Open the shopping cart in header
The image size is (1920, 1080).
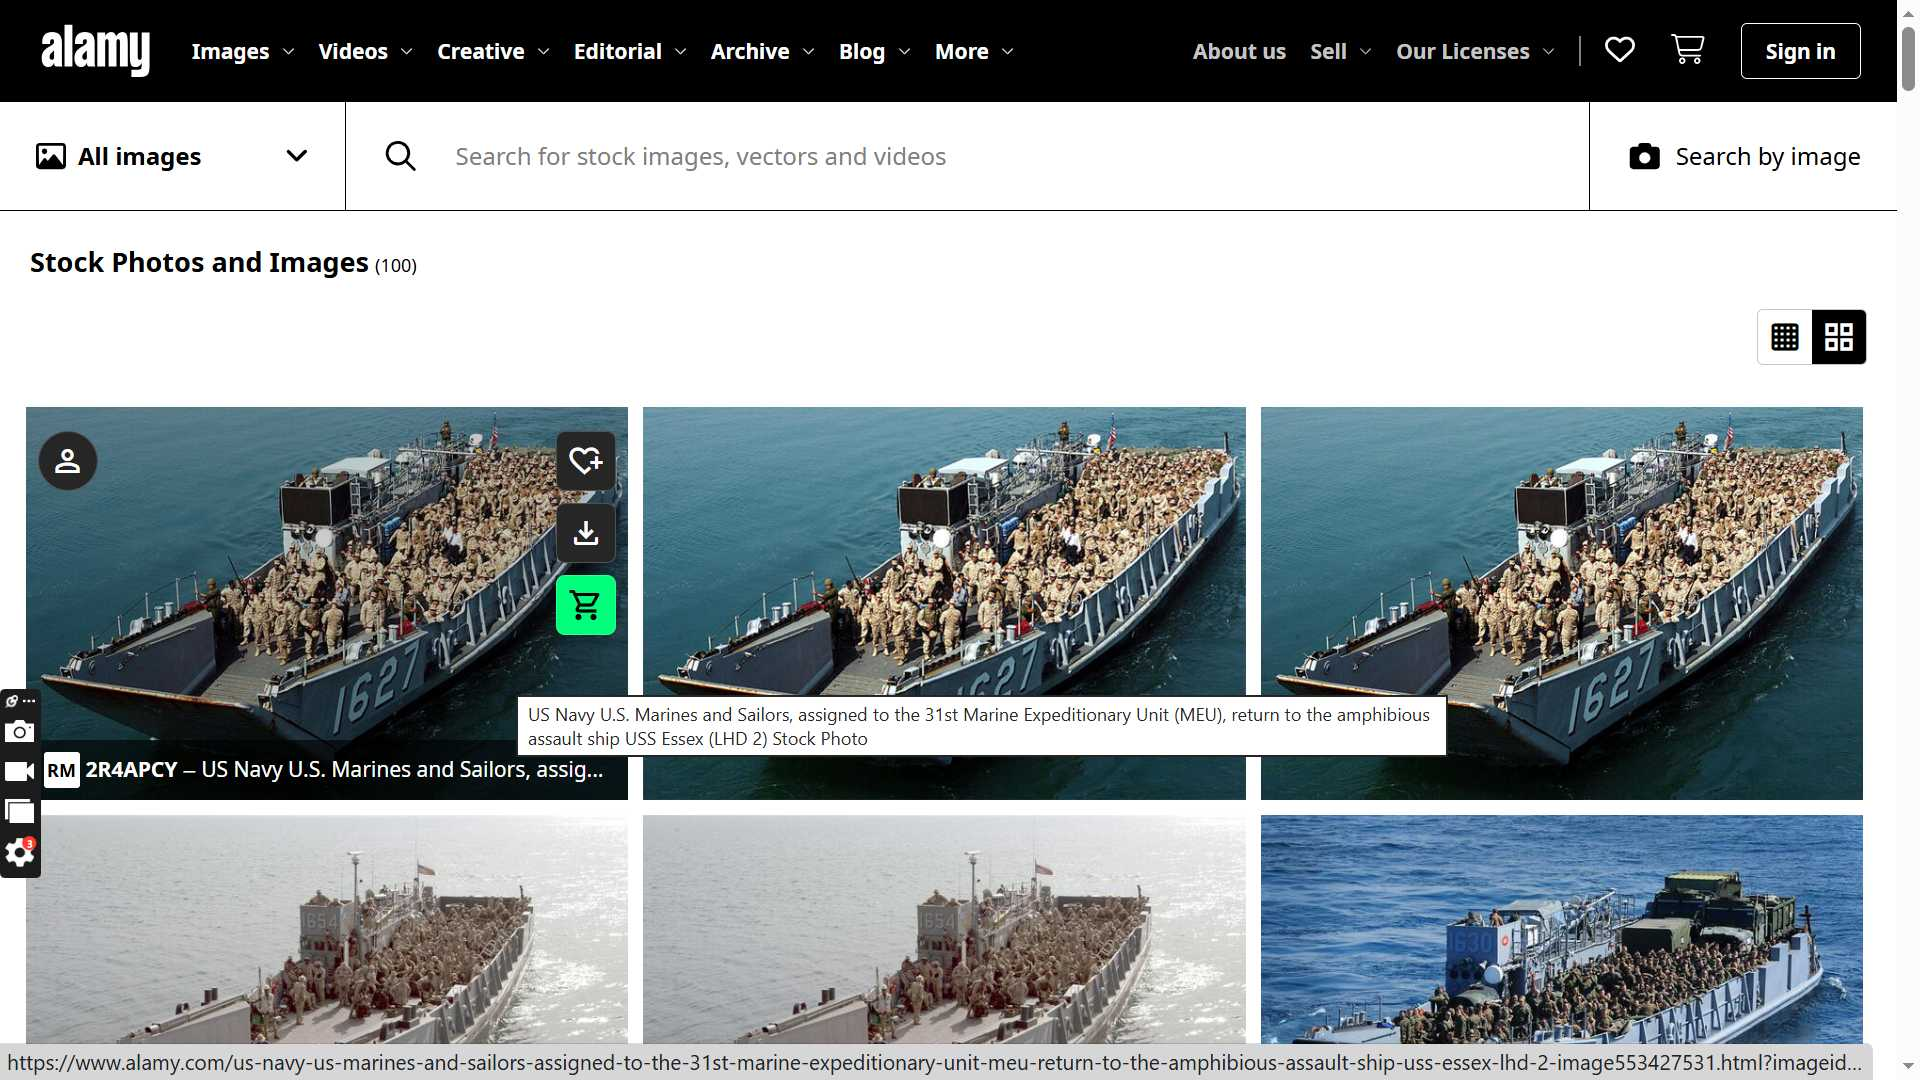(1688, 50)
